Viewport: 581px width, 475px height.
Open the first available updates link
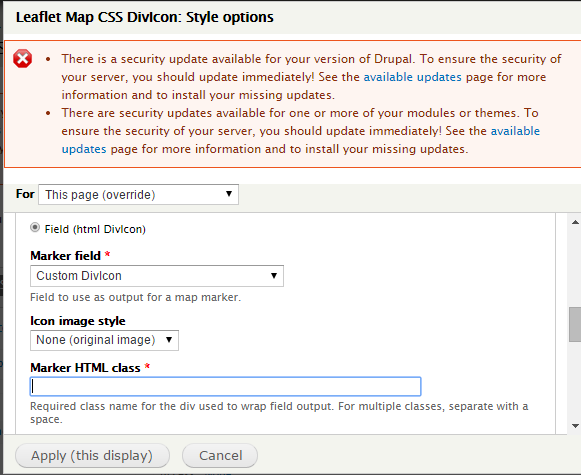point(412,77)
